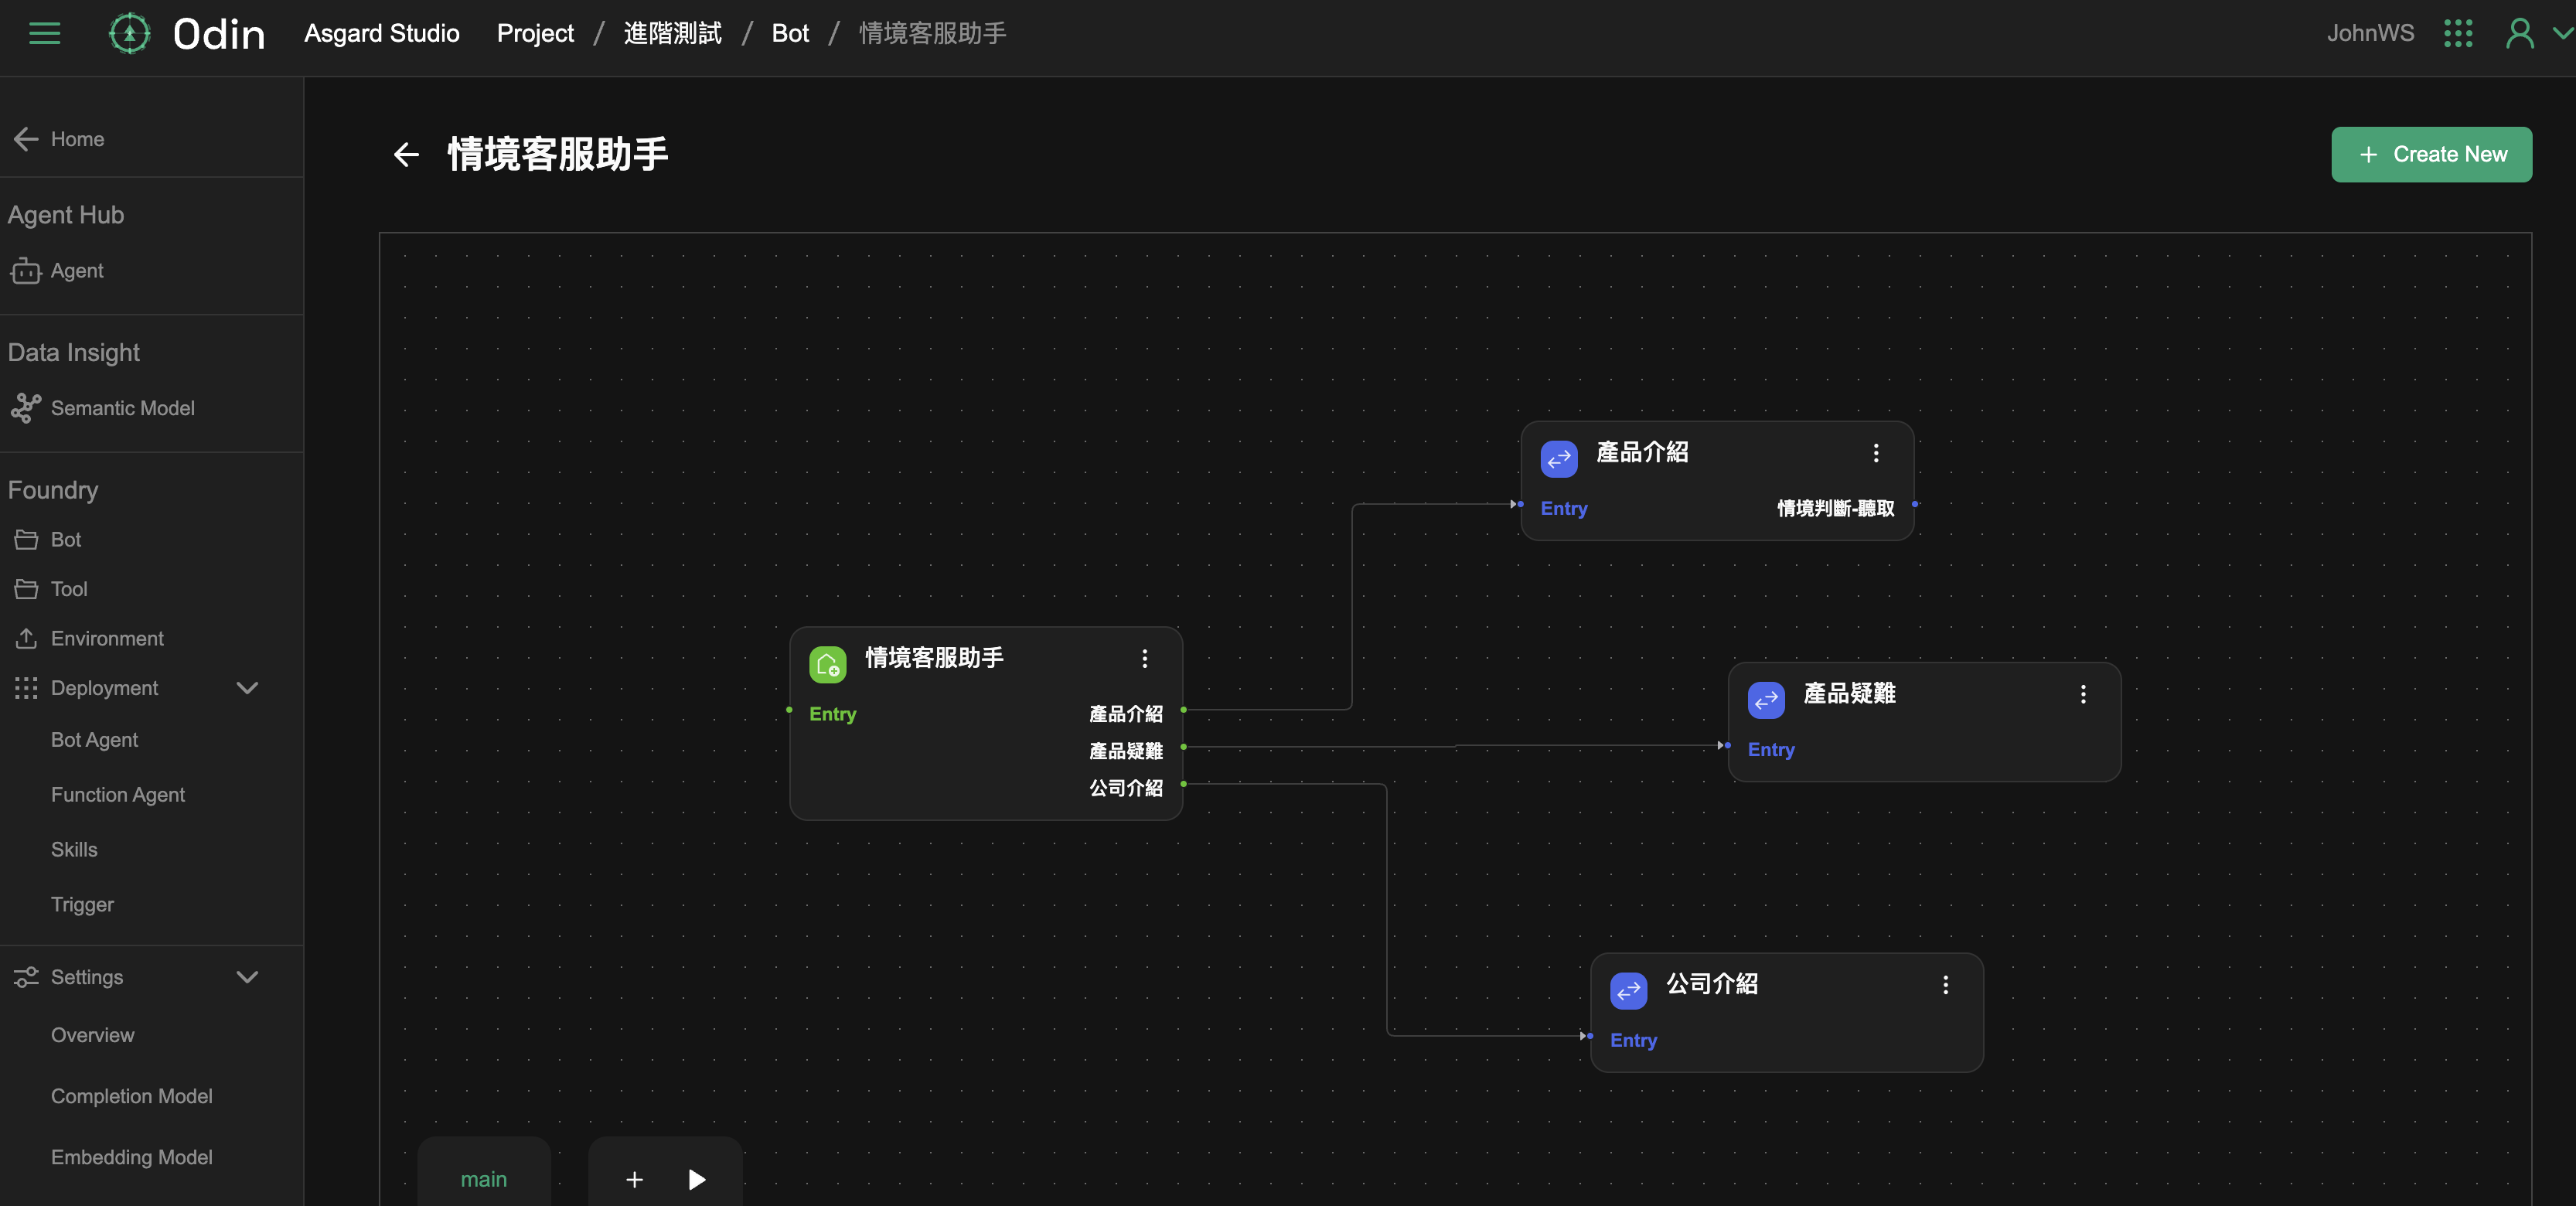2576x1206 pixels.
Task: Click the plus button next to main tab
Action: (634, 1179)
